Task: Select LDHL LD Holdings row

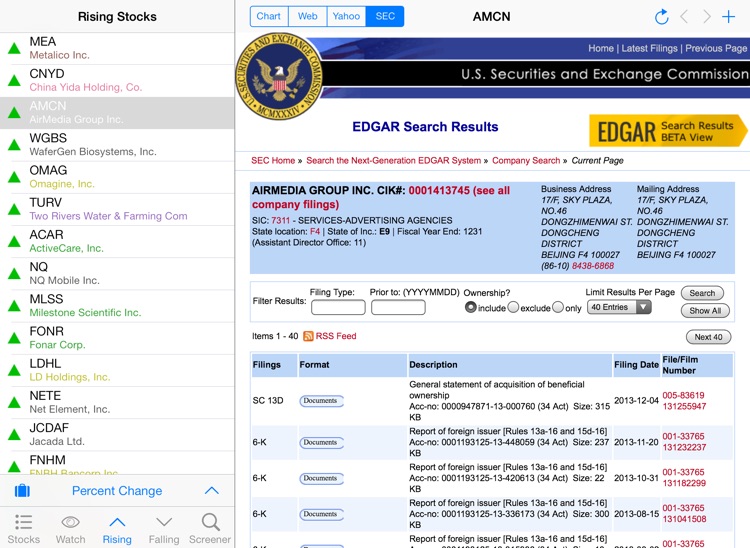Action: [x=117, y=370]
